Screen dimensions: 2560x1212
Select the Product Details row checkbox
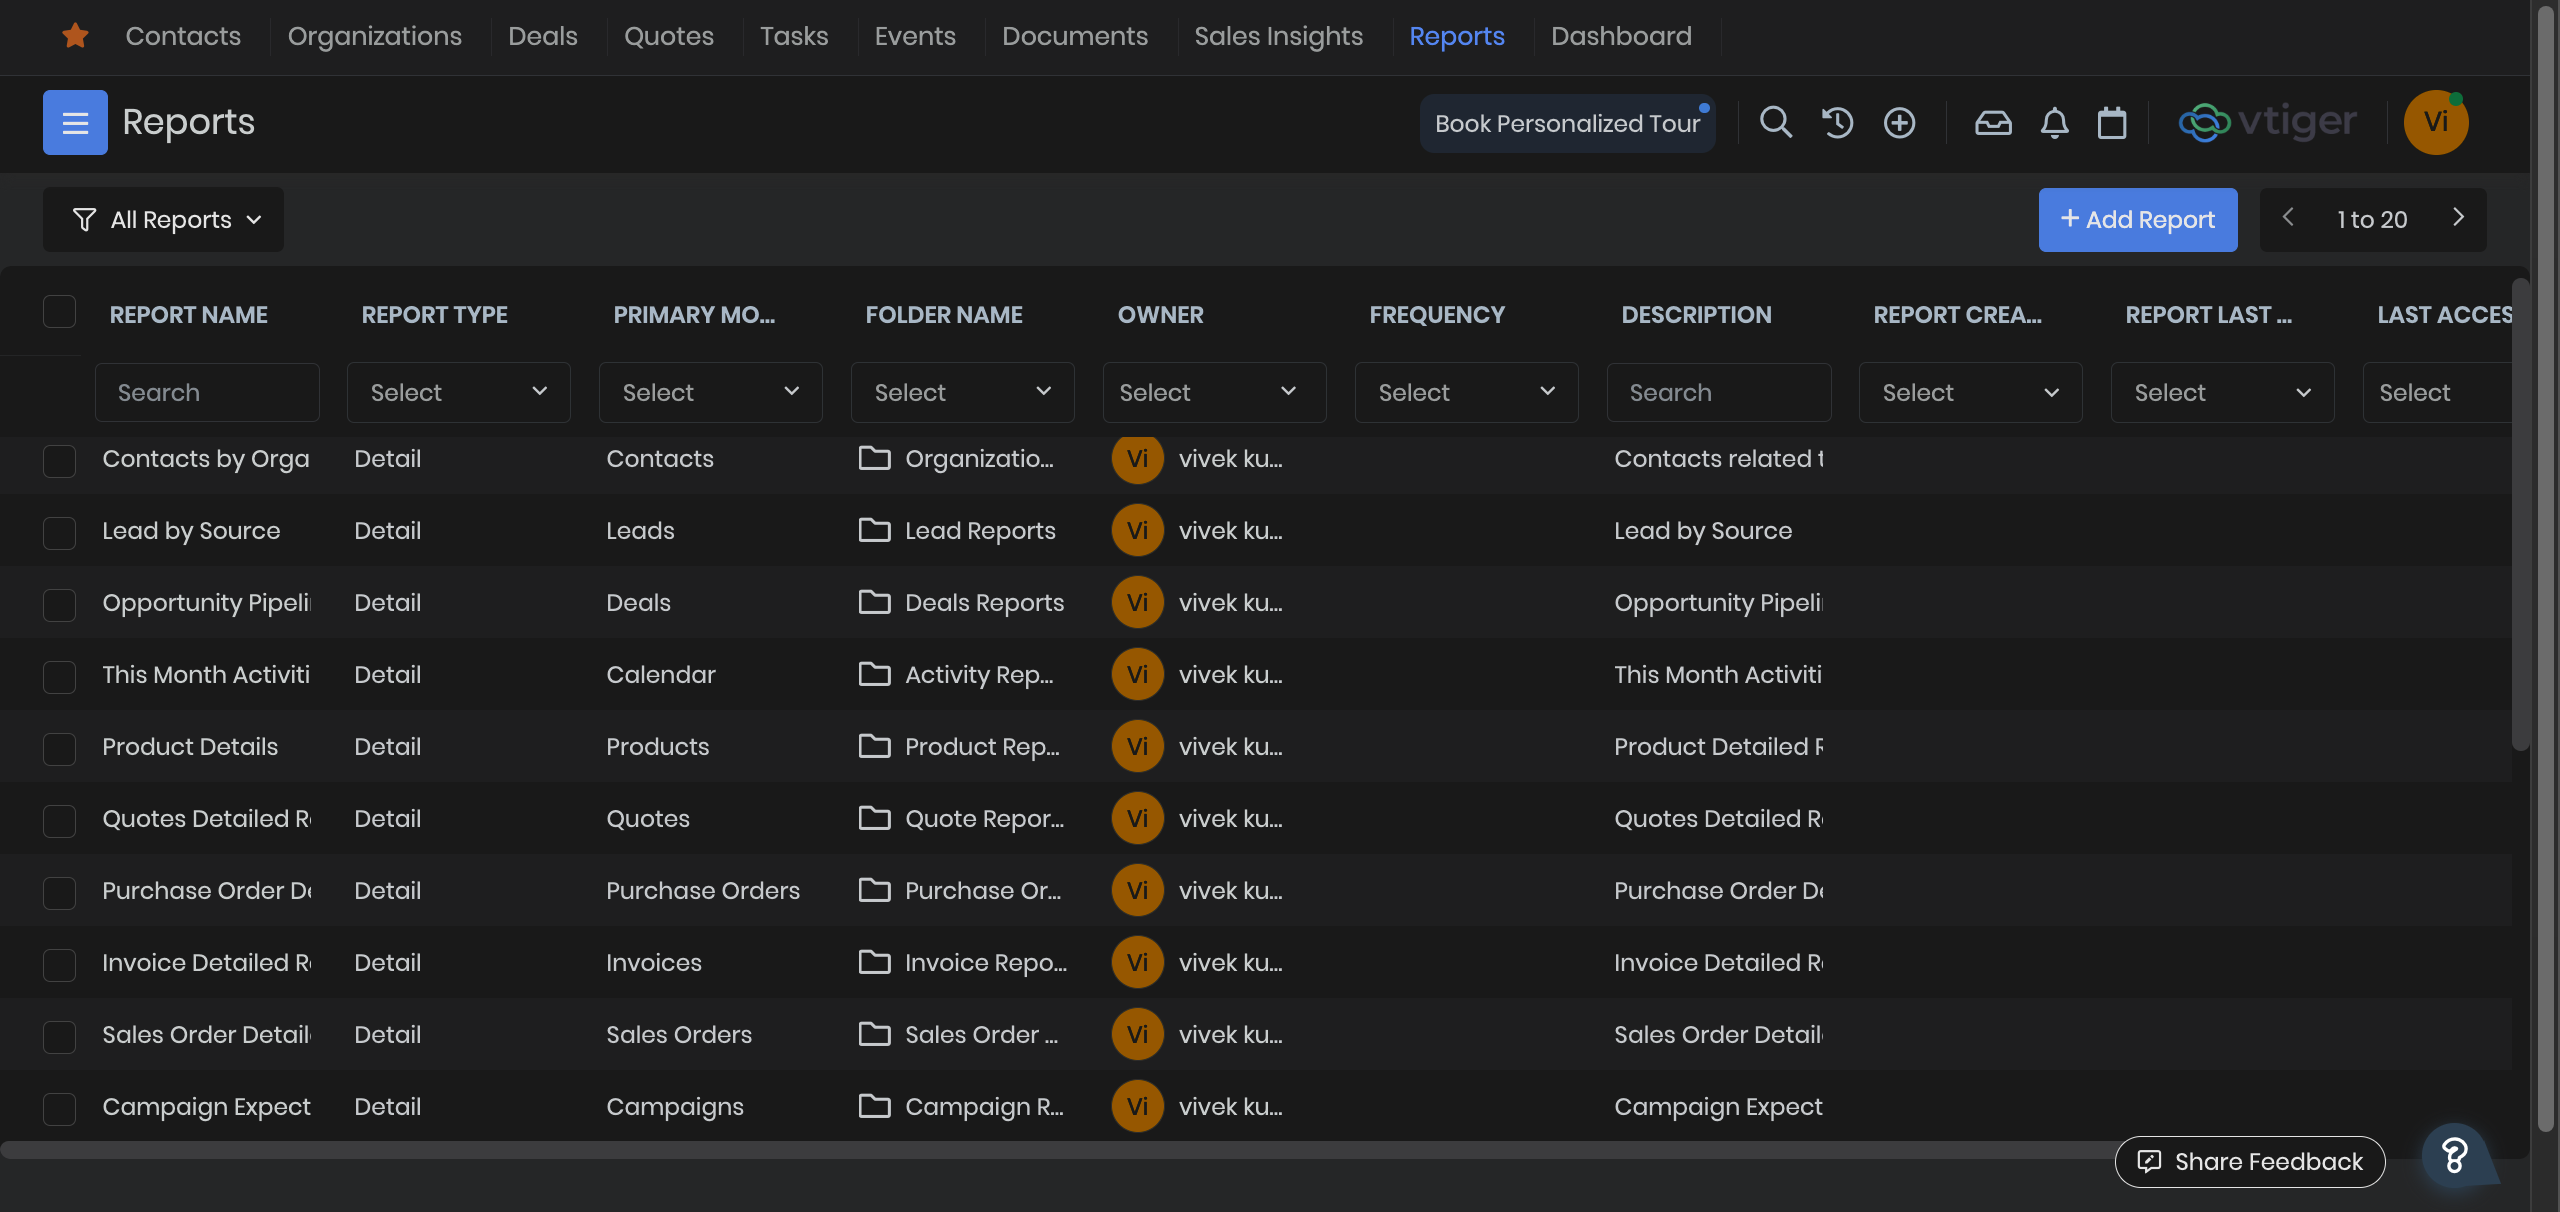60,748
